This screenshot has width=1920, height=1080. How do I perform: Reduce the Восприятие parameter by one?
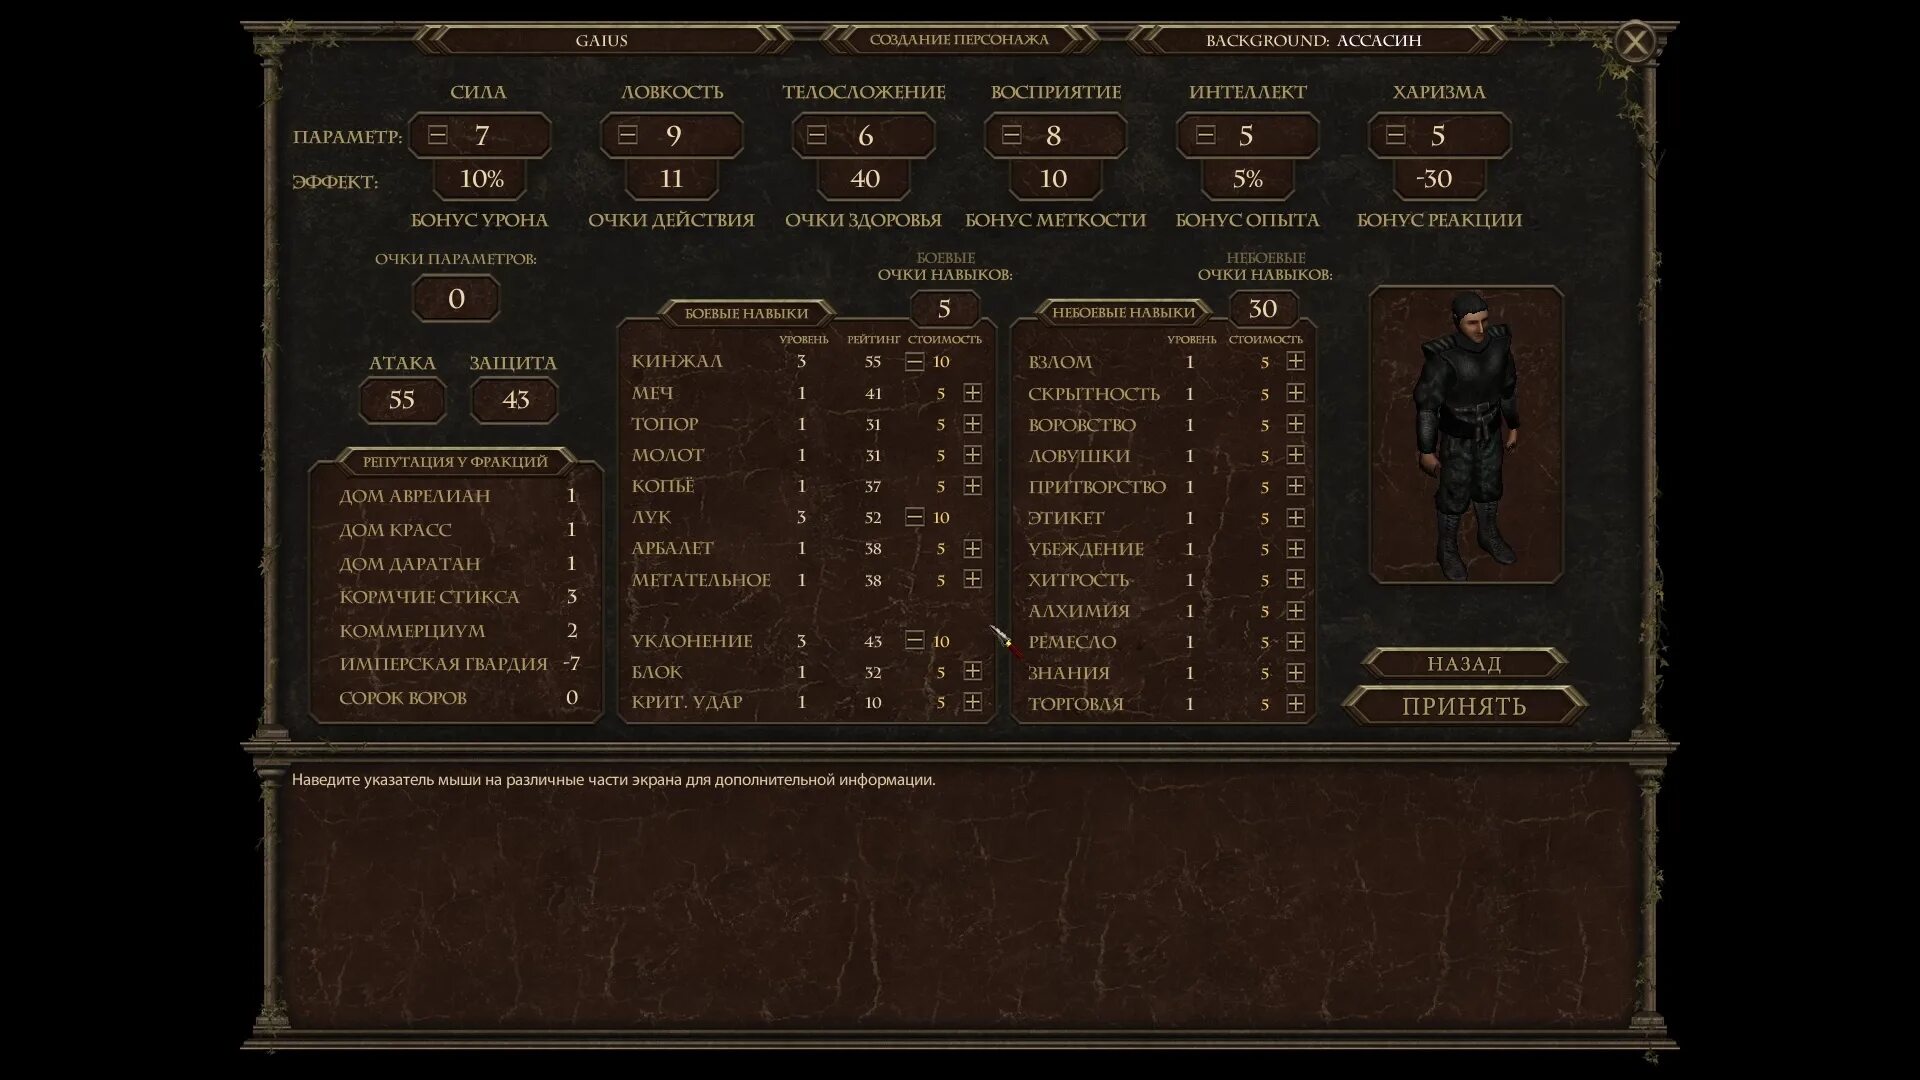pyautogui.click(x=1011, y=135)
